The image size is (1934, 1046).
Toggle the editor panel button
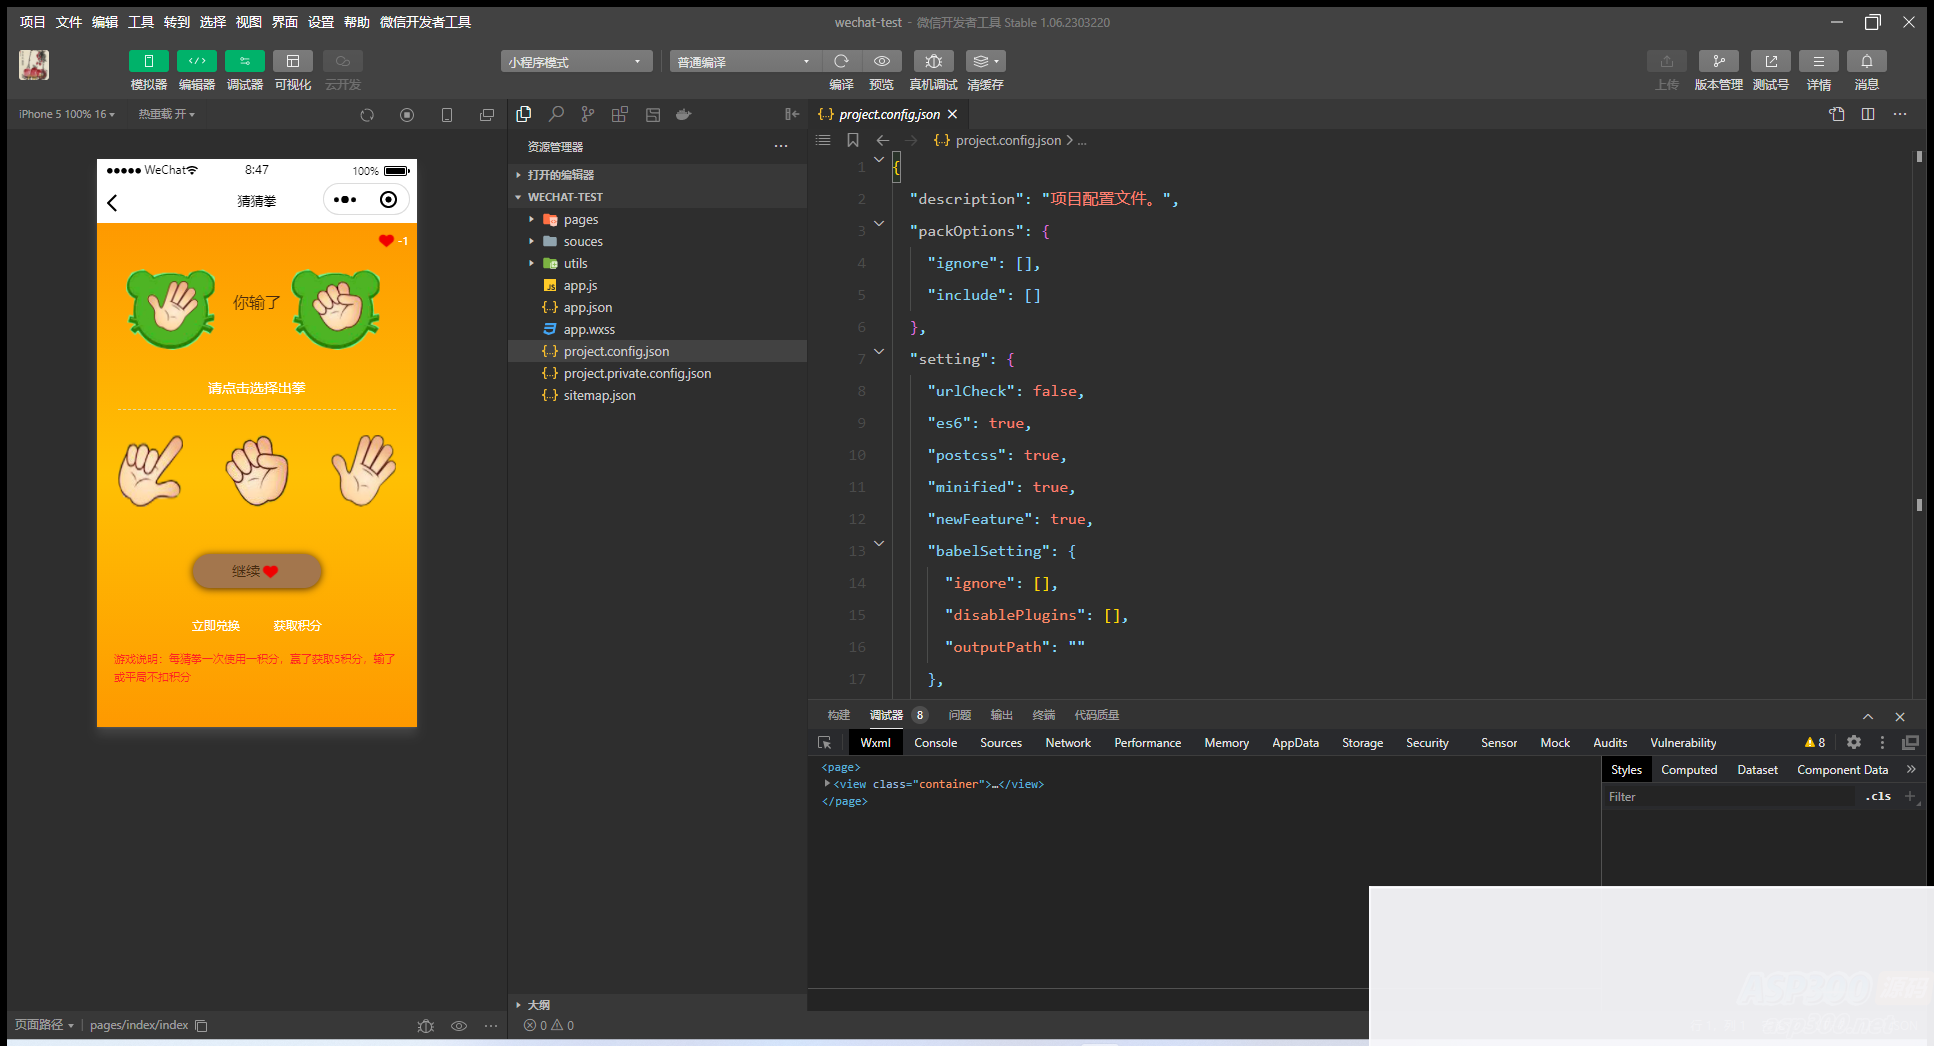coord(197,62)
